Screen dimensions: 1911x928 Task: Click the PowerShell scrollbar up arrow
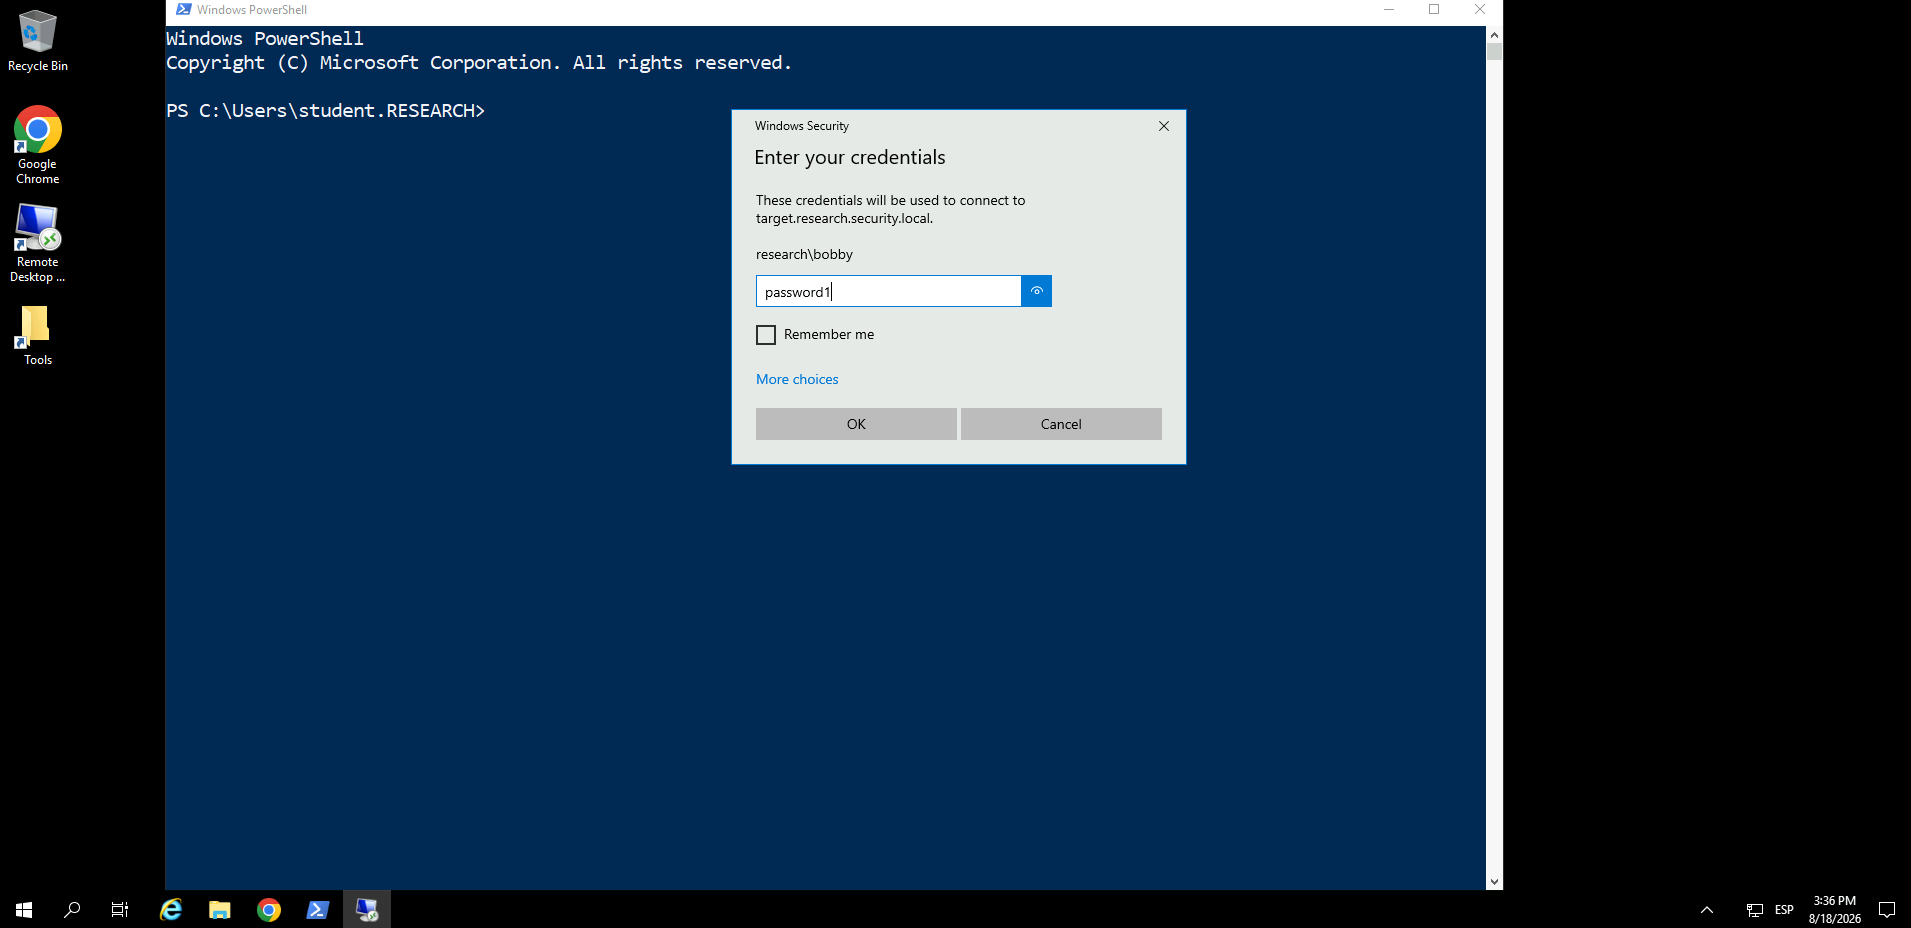(1494, 34)
